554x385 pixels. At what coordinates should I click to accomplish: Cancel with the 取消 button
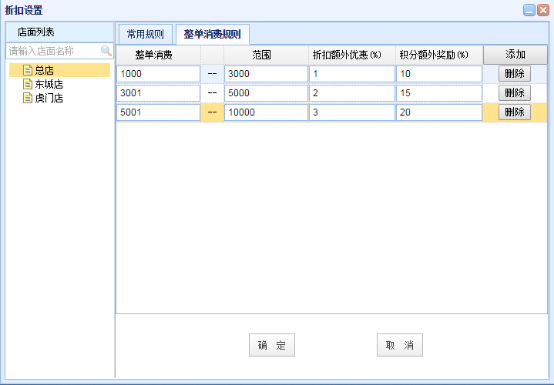[400, 345]
